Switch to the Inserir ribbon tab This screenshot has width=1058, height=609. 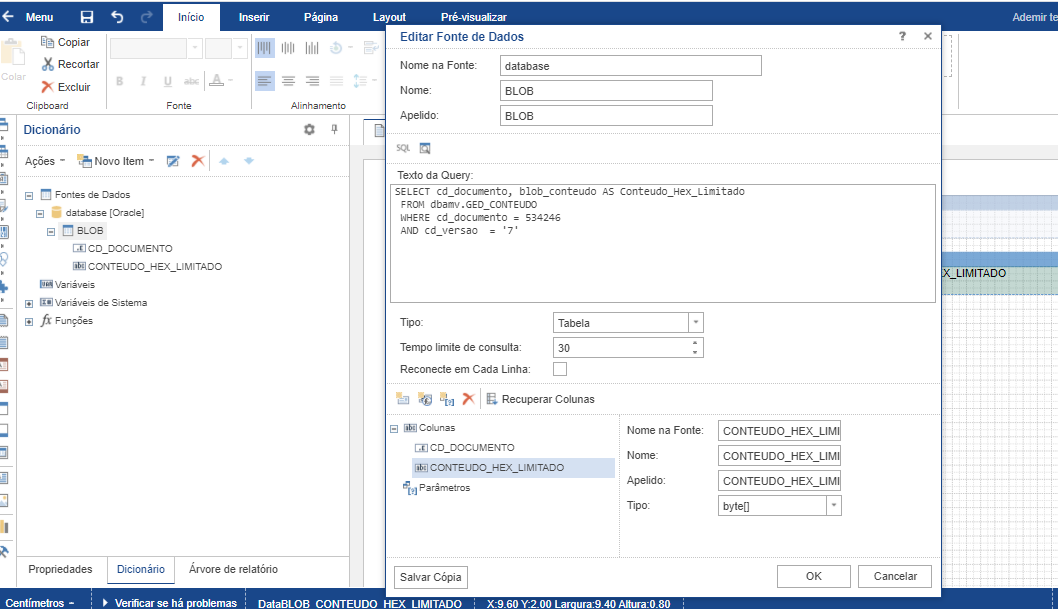point(254,17)
